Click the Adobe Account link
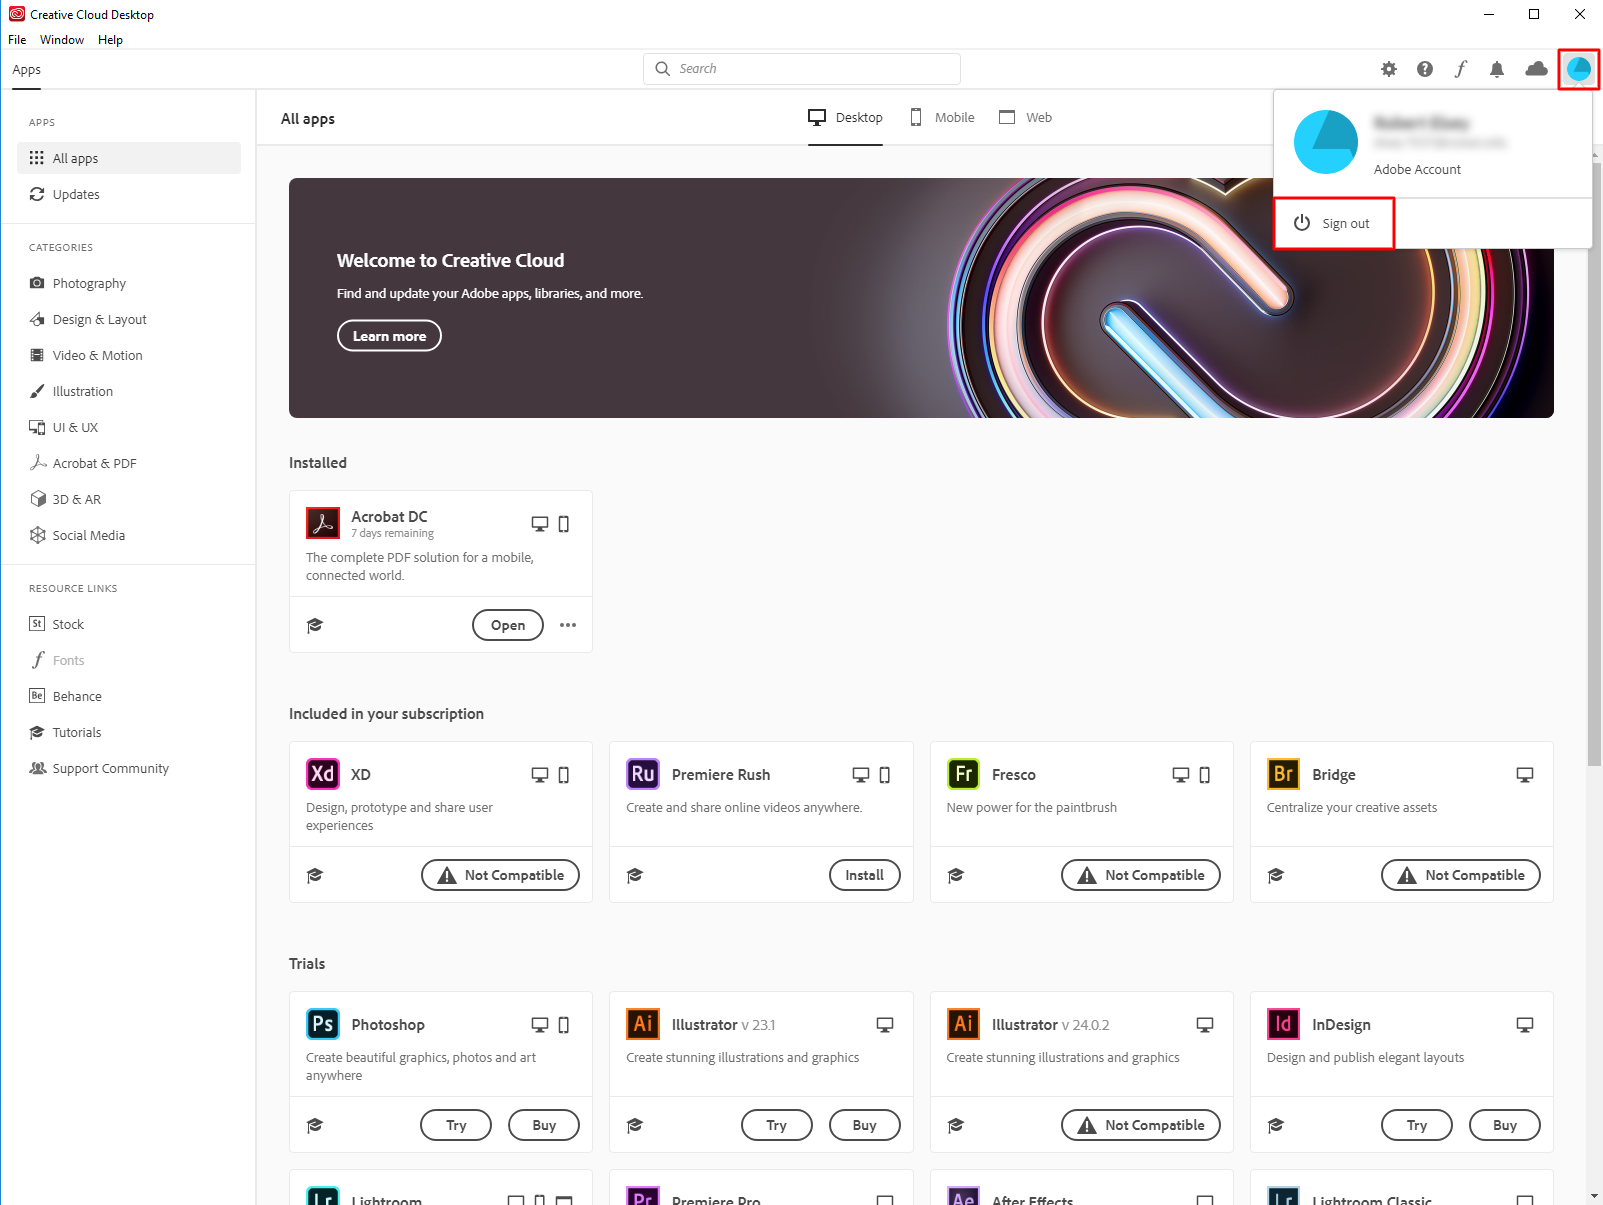Image resolution: width=1603 pixels, height=1205 pixels. coord(1417,169)
